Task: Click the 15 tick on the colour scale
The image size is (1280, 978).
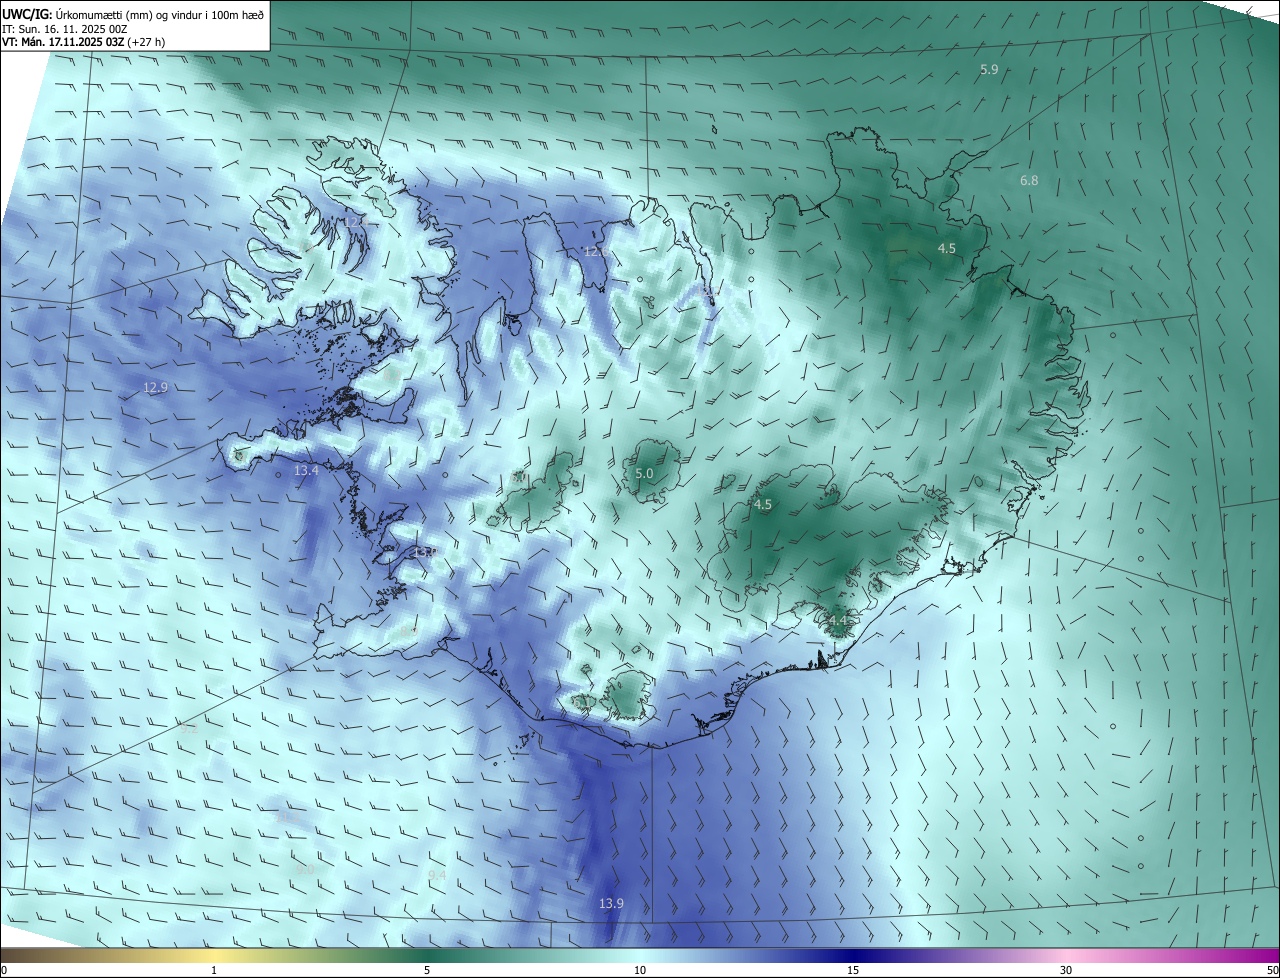Action: 853,970
